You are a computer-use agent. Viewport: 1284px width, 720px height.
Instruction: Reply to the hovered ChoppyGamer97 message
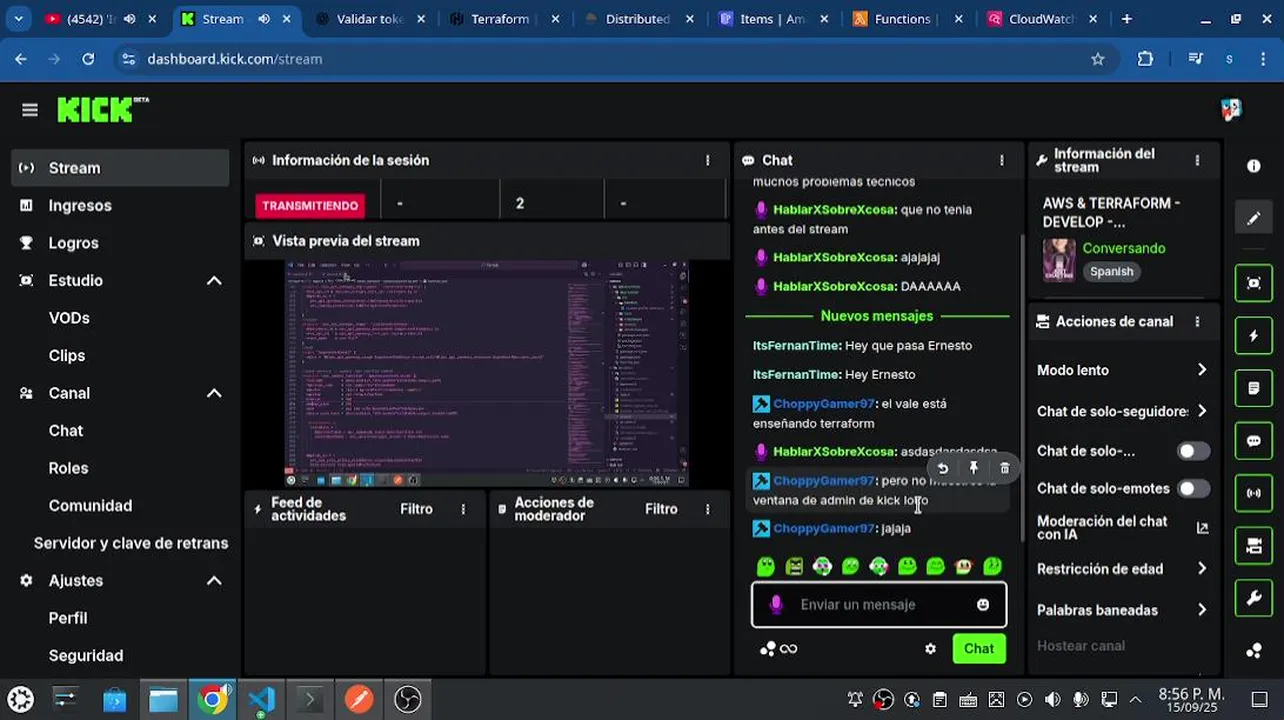coord(942,468)
